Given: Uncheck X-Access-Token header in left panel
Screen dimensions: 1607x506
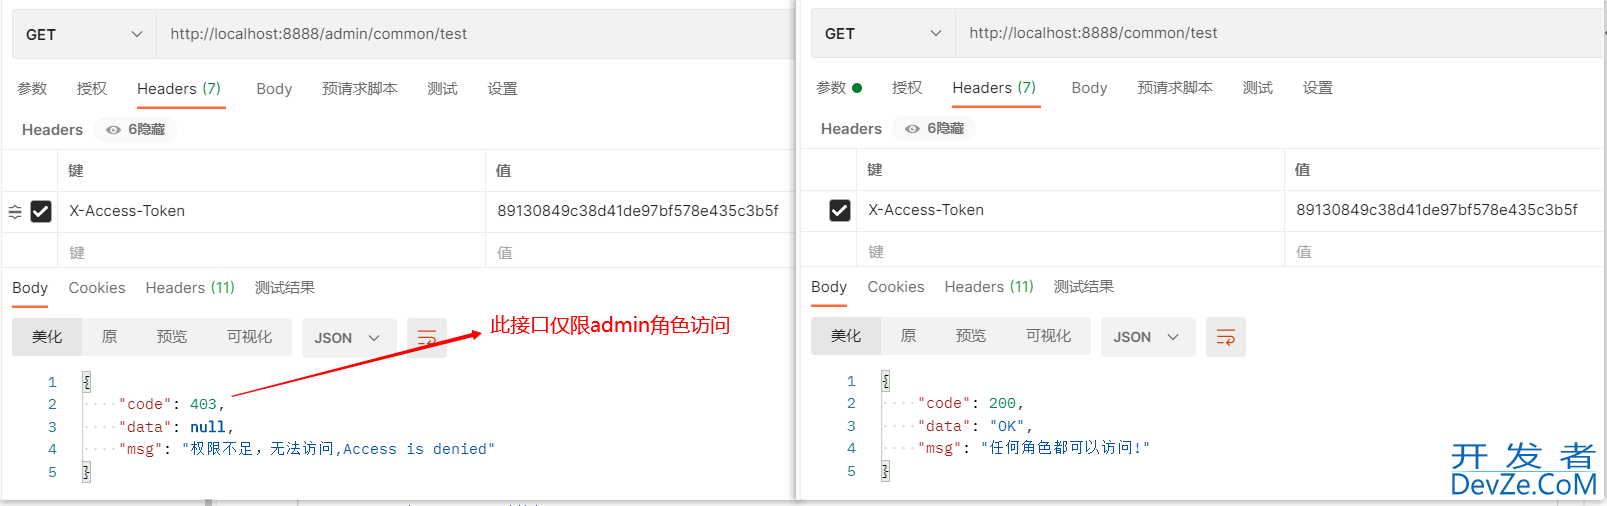Looking at the screenshot, I should [41, 211].
